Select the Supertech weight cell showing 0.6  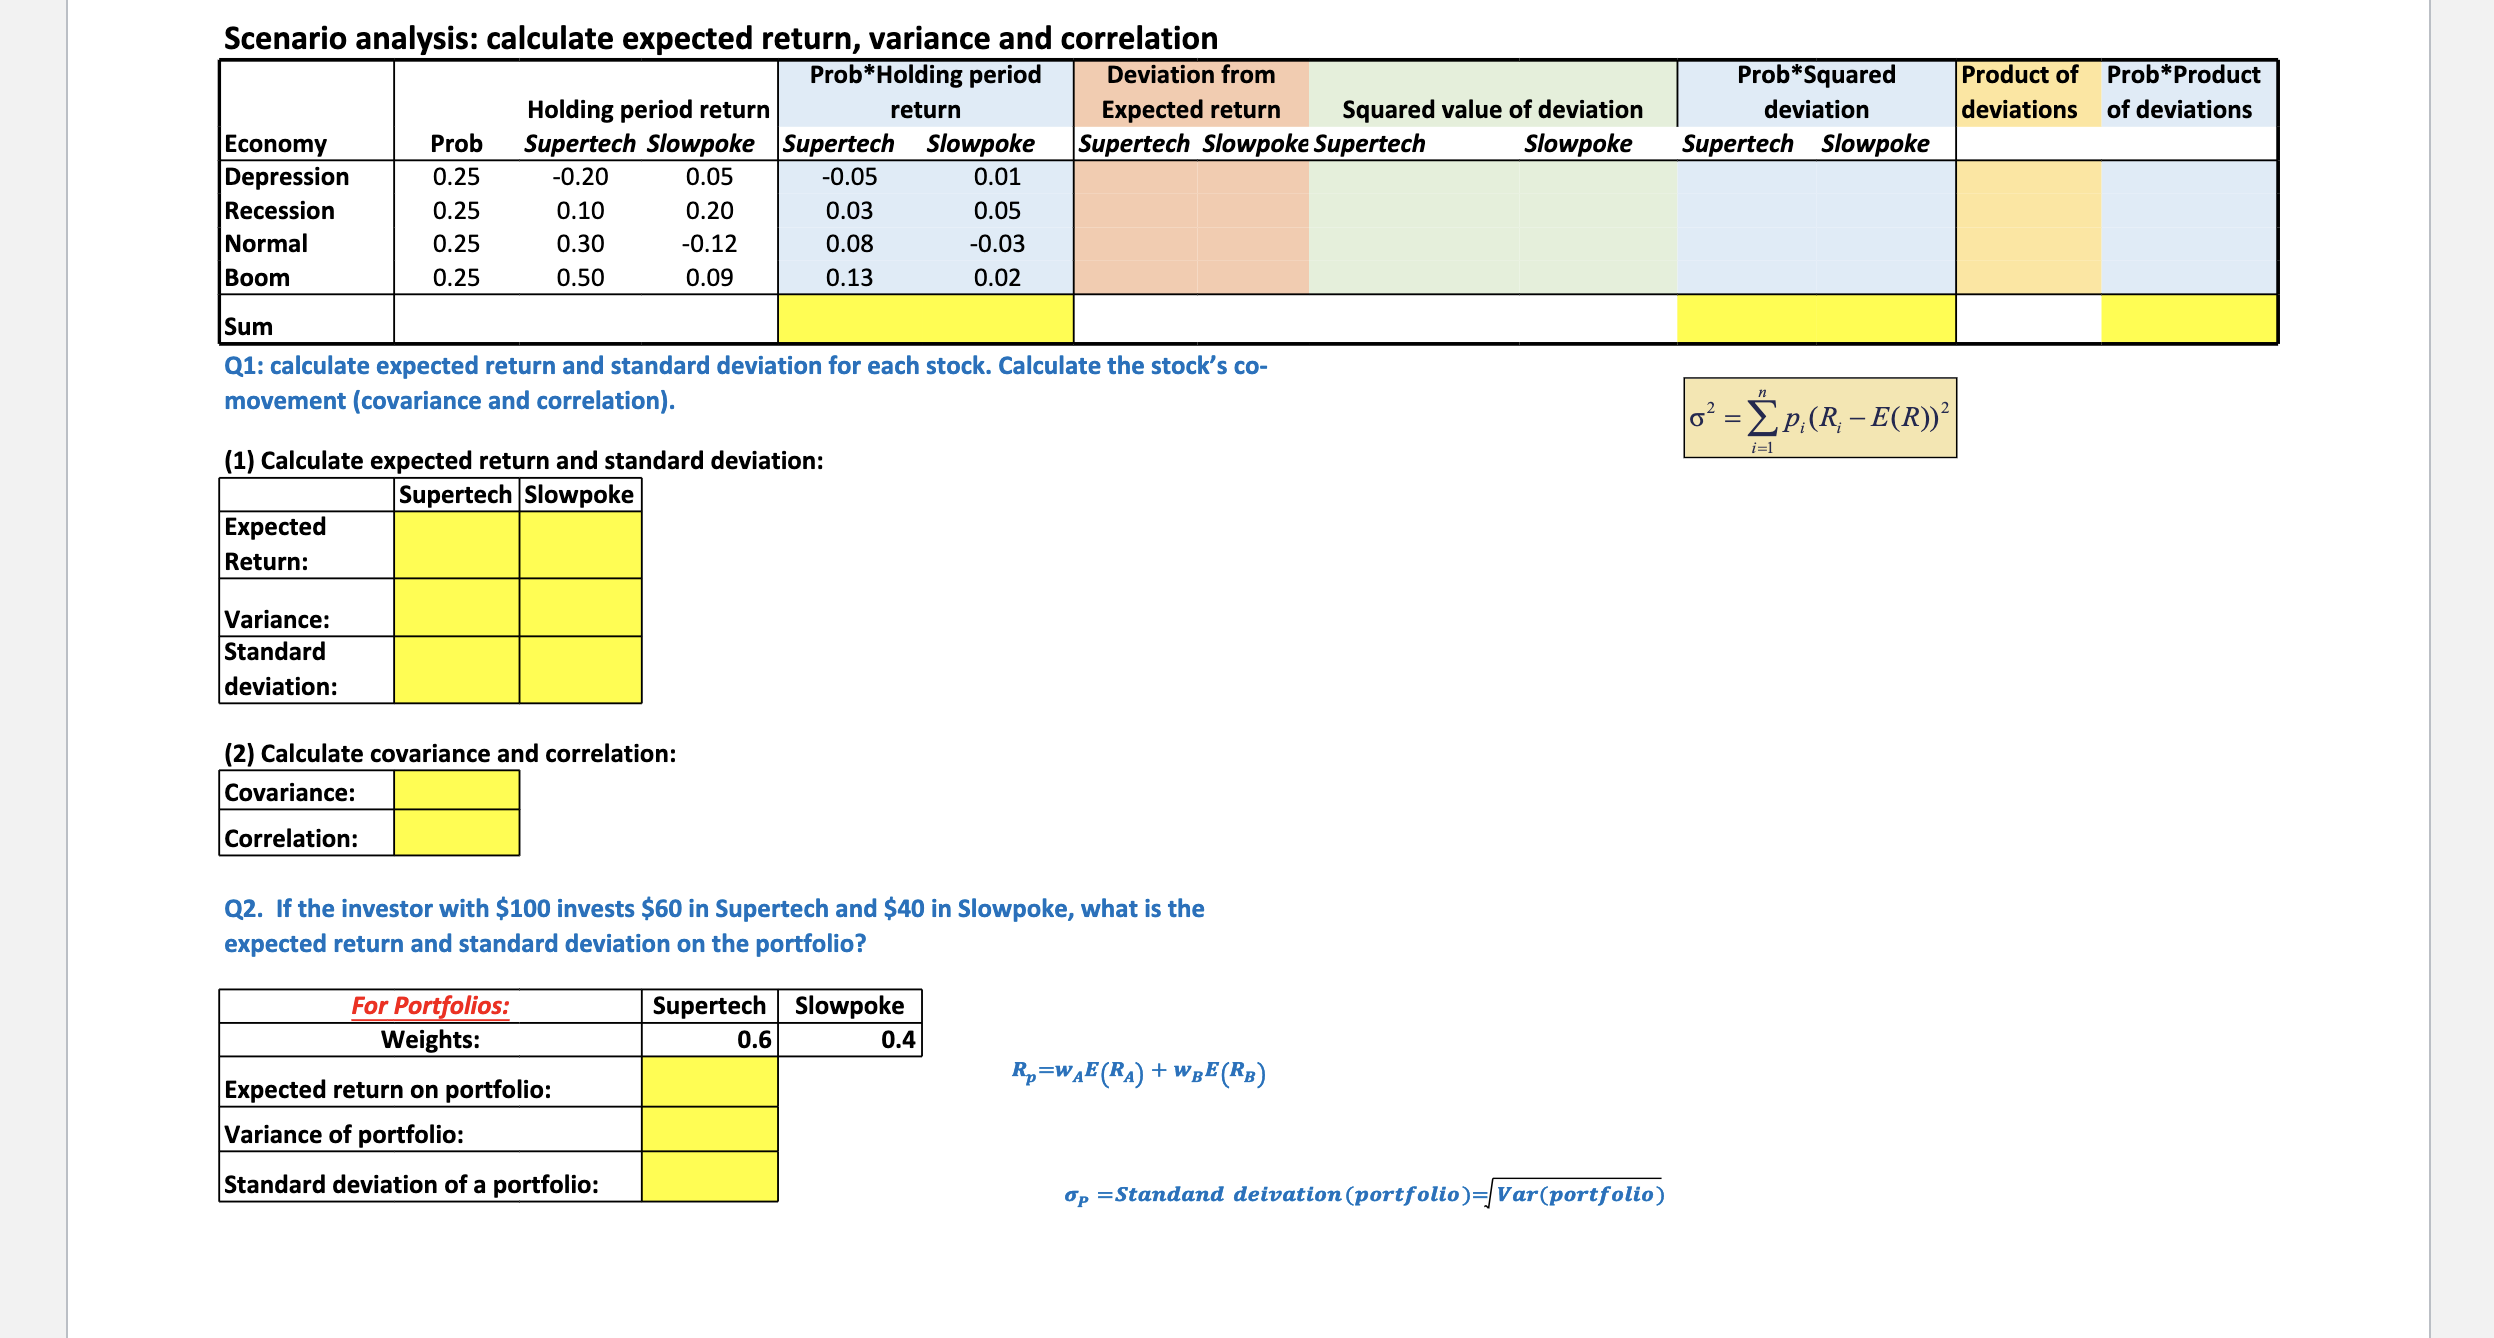coord(710,1040)
